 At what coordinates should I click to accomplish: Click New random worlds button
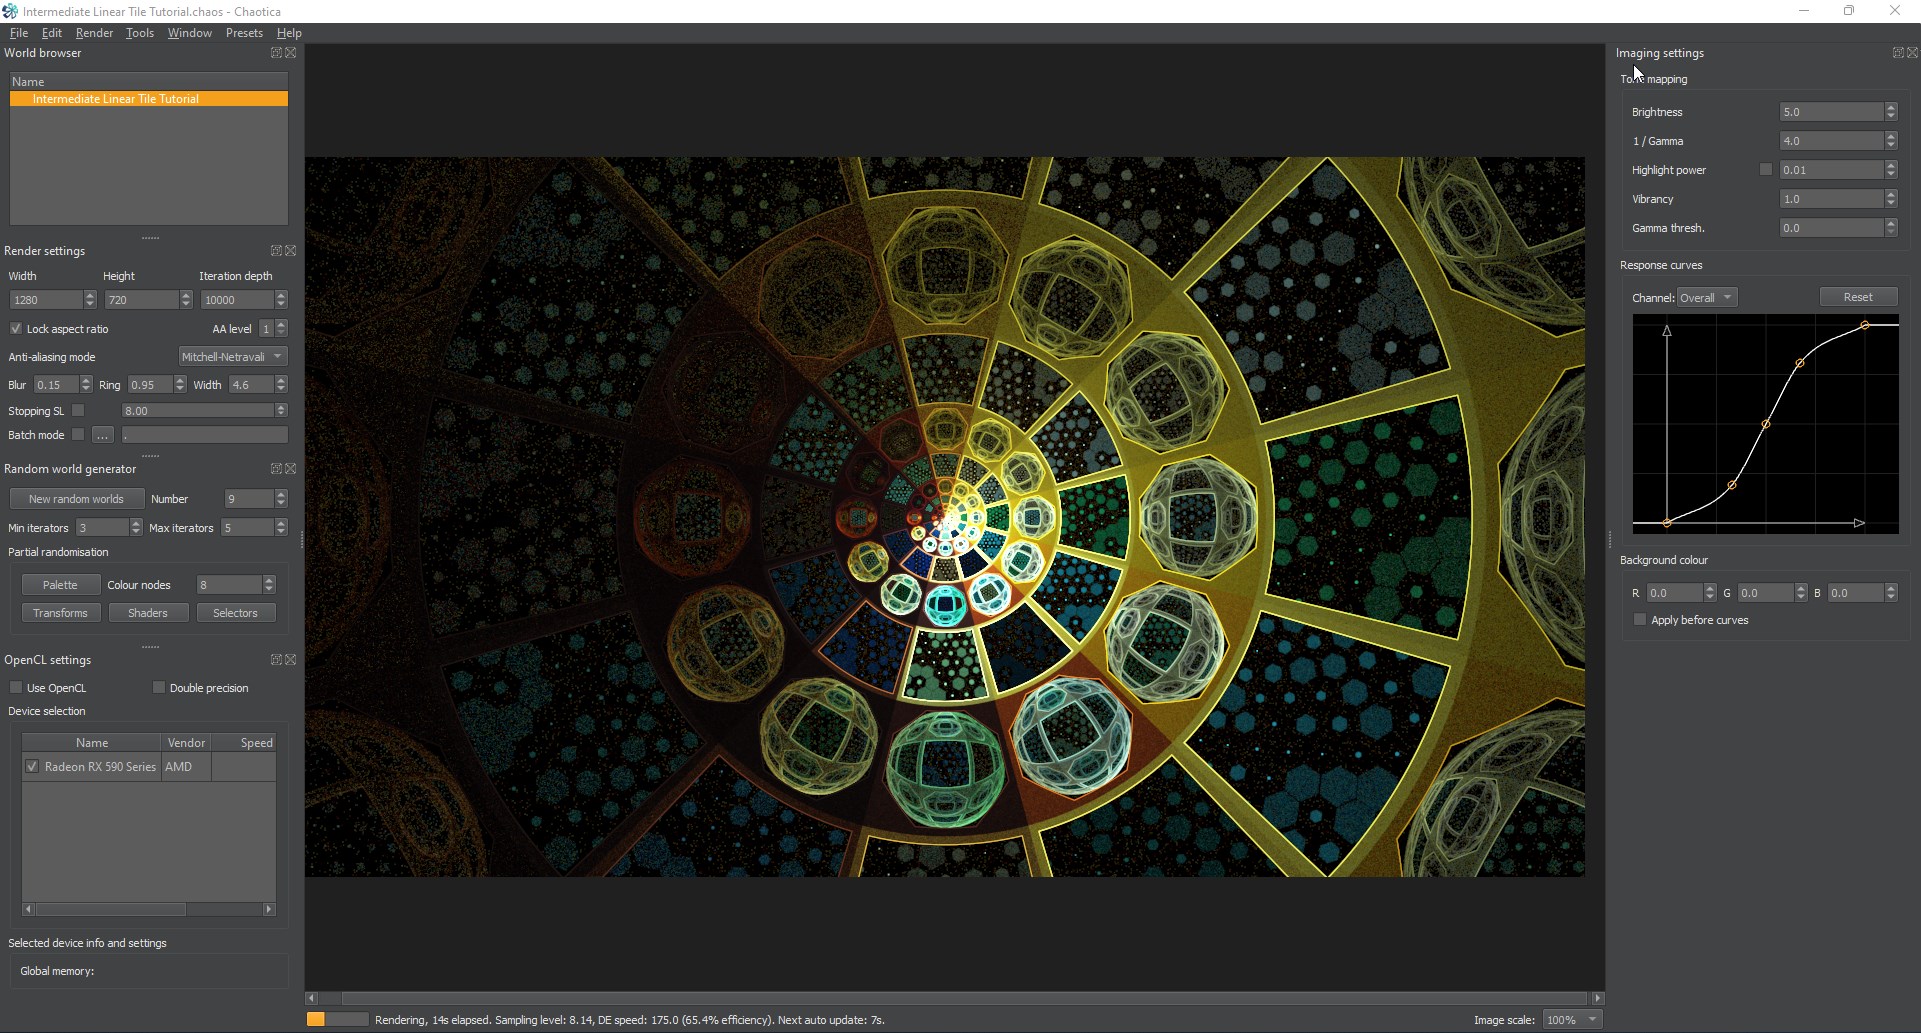76,499
